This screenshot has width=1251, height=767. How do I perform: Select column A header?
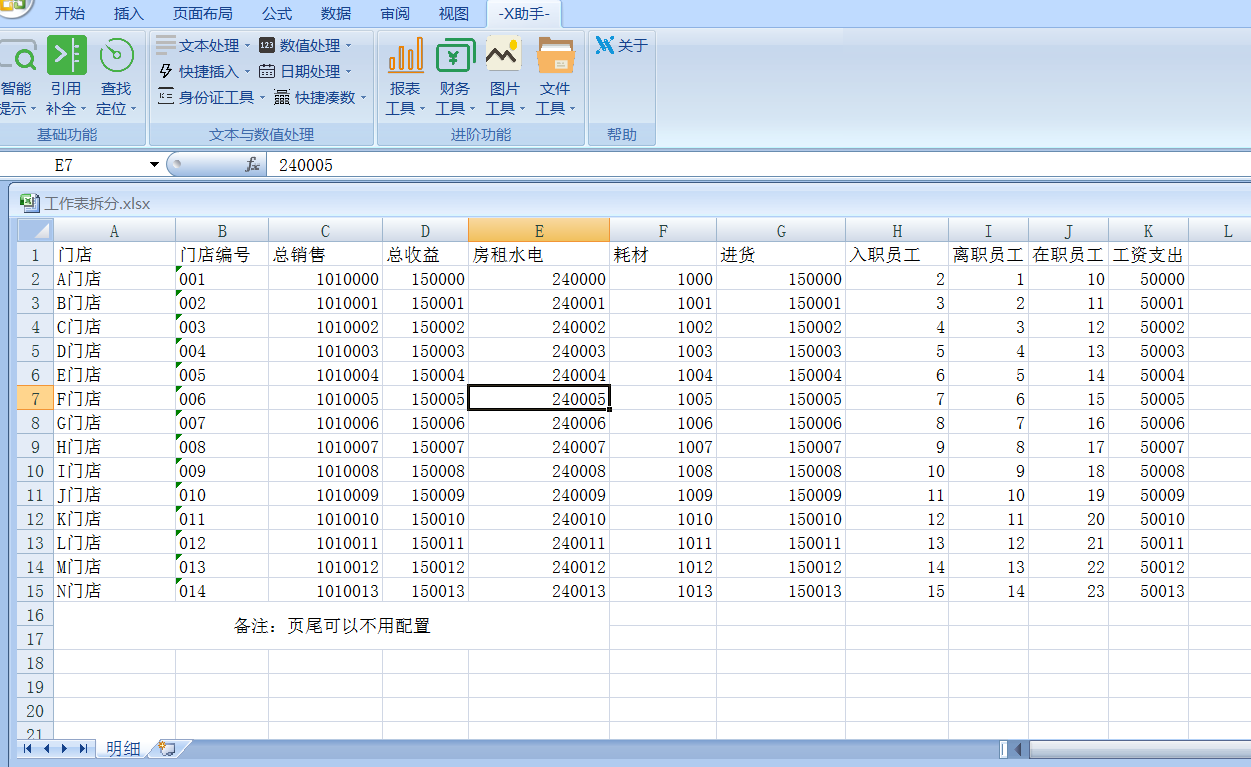click(114, 231)
